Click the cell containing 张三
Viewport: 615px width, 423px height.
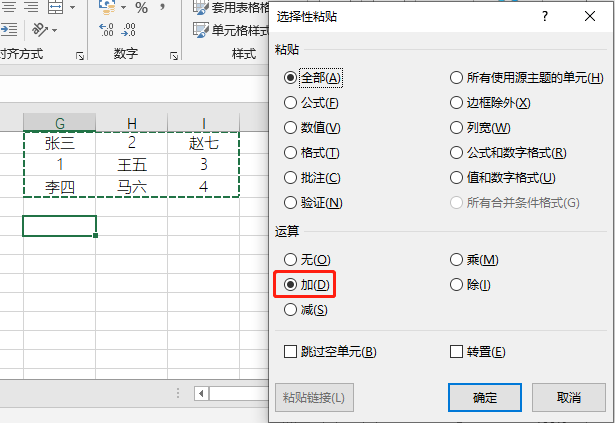click(x=60, y=143)
